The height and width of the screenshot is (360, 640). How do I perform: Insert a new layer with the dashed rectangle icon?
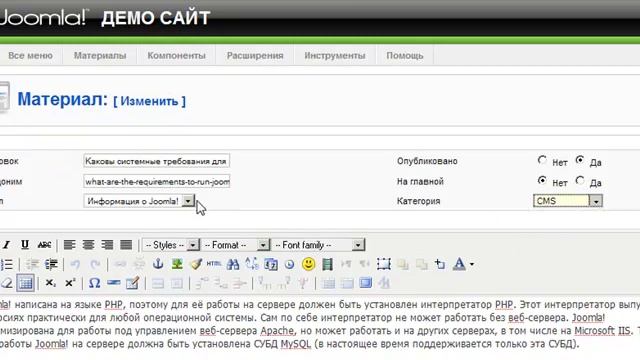click(x=384, y=264)
